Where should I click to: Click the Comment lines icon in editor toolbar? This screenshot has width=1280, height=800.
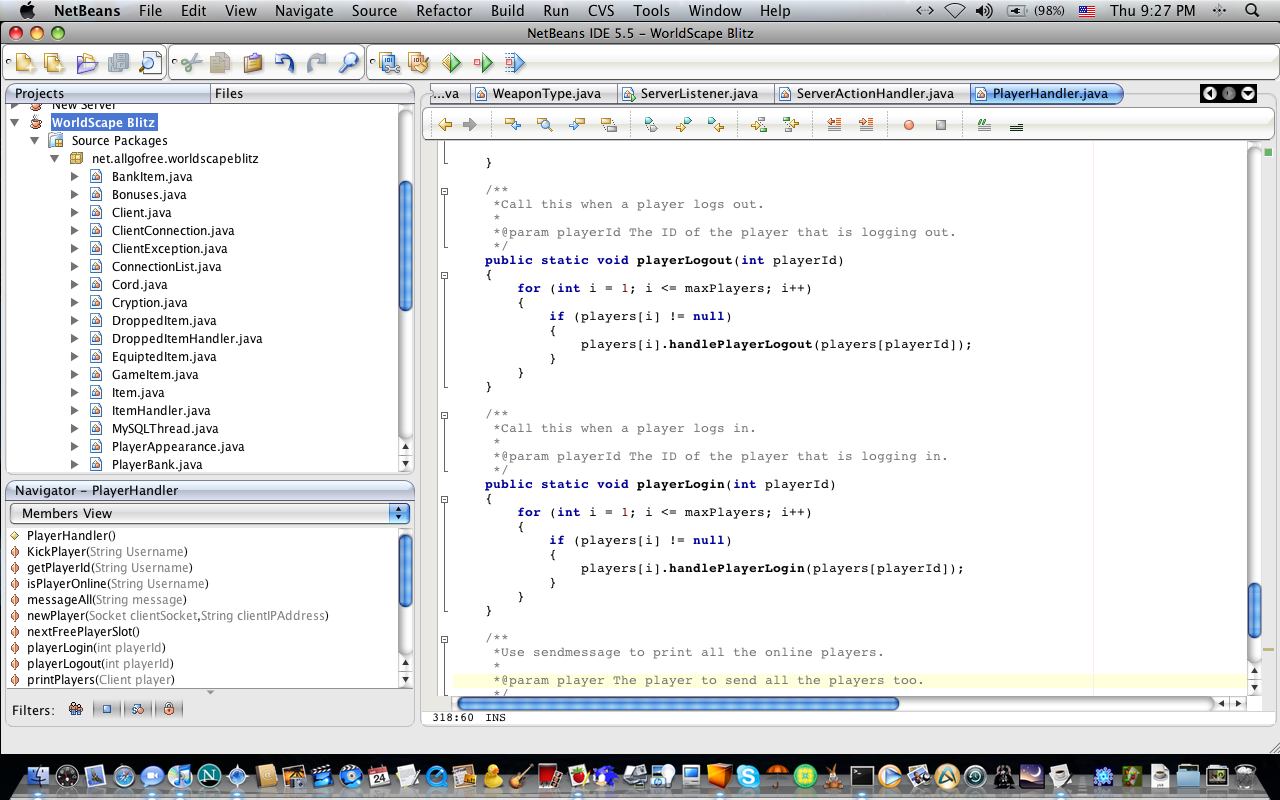(x=984, y=125)
